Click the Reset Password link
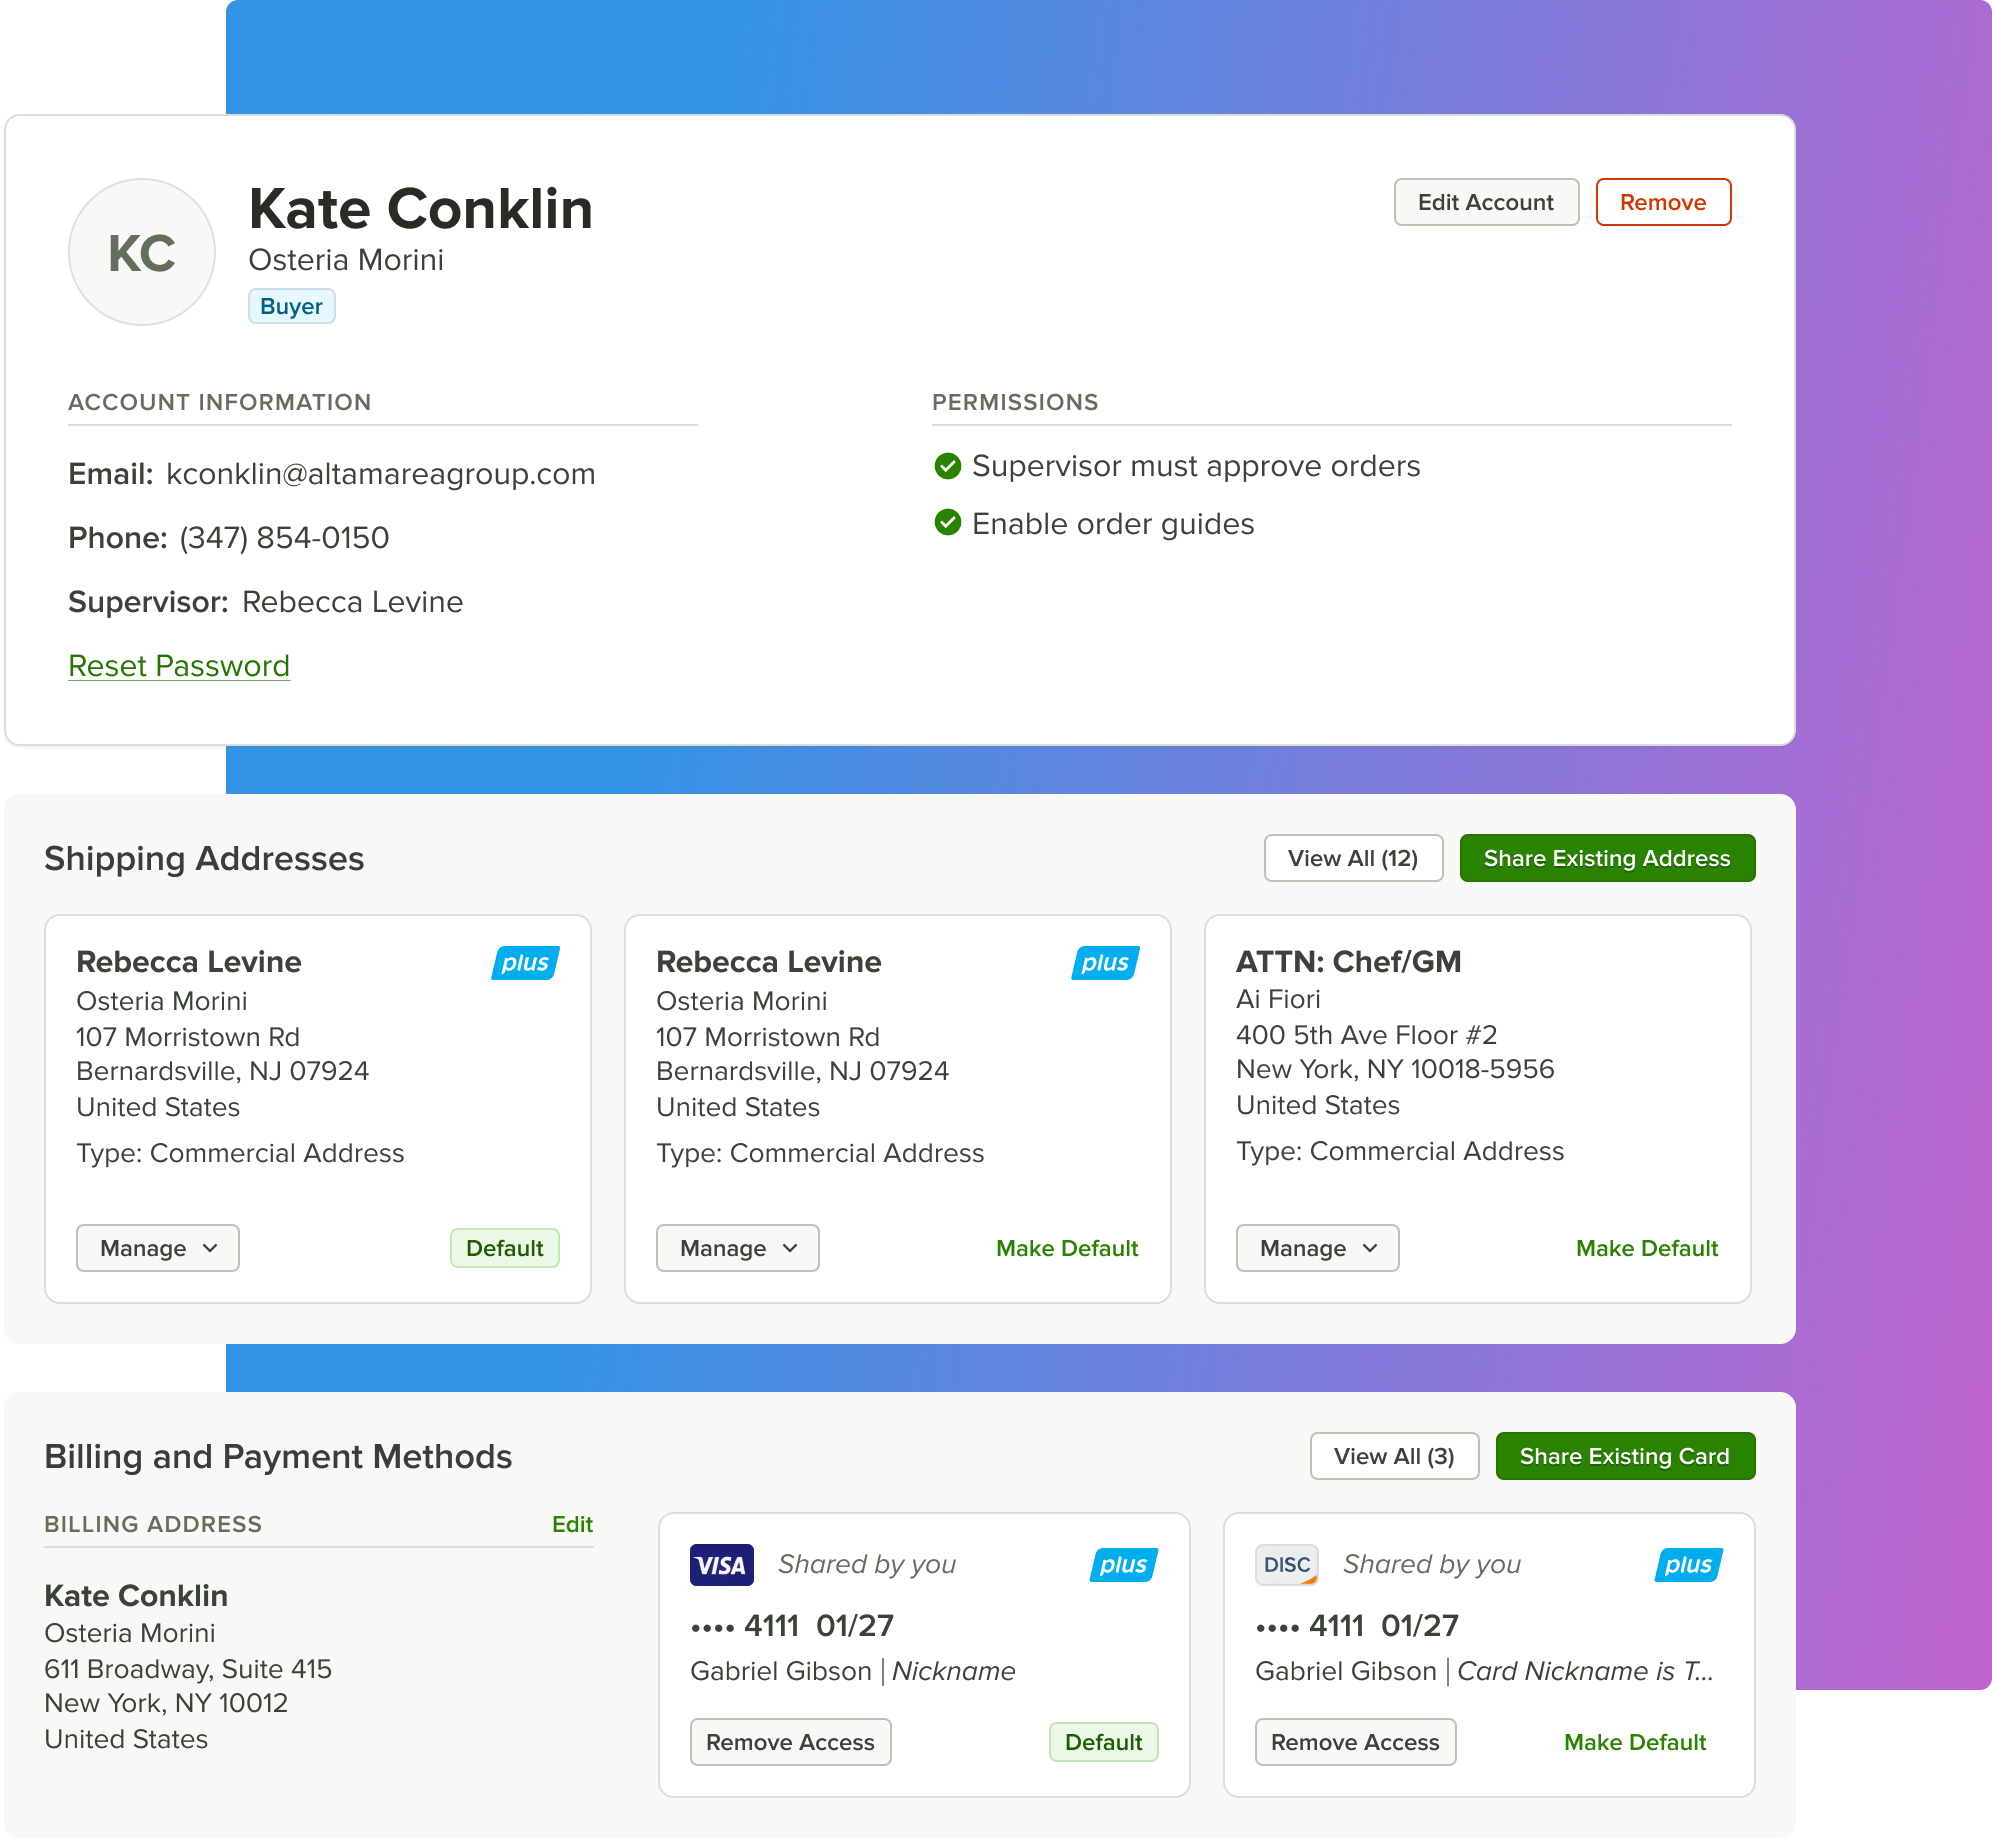 179,666
